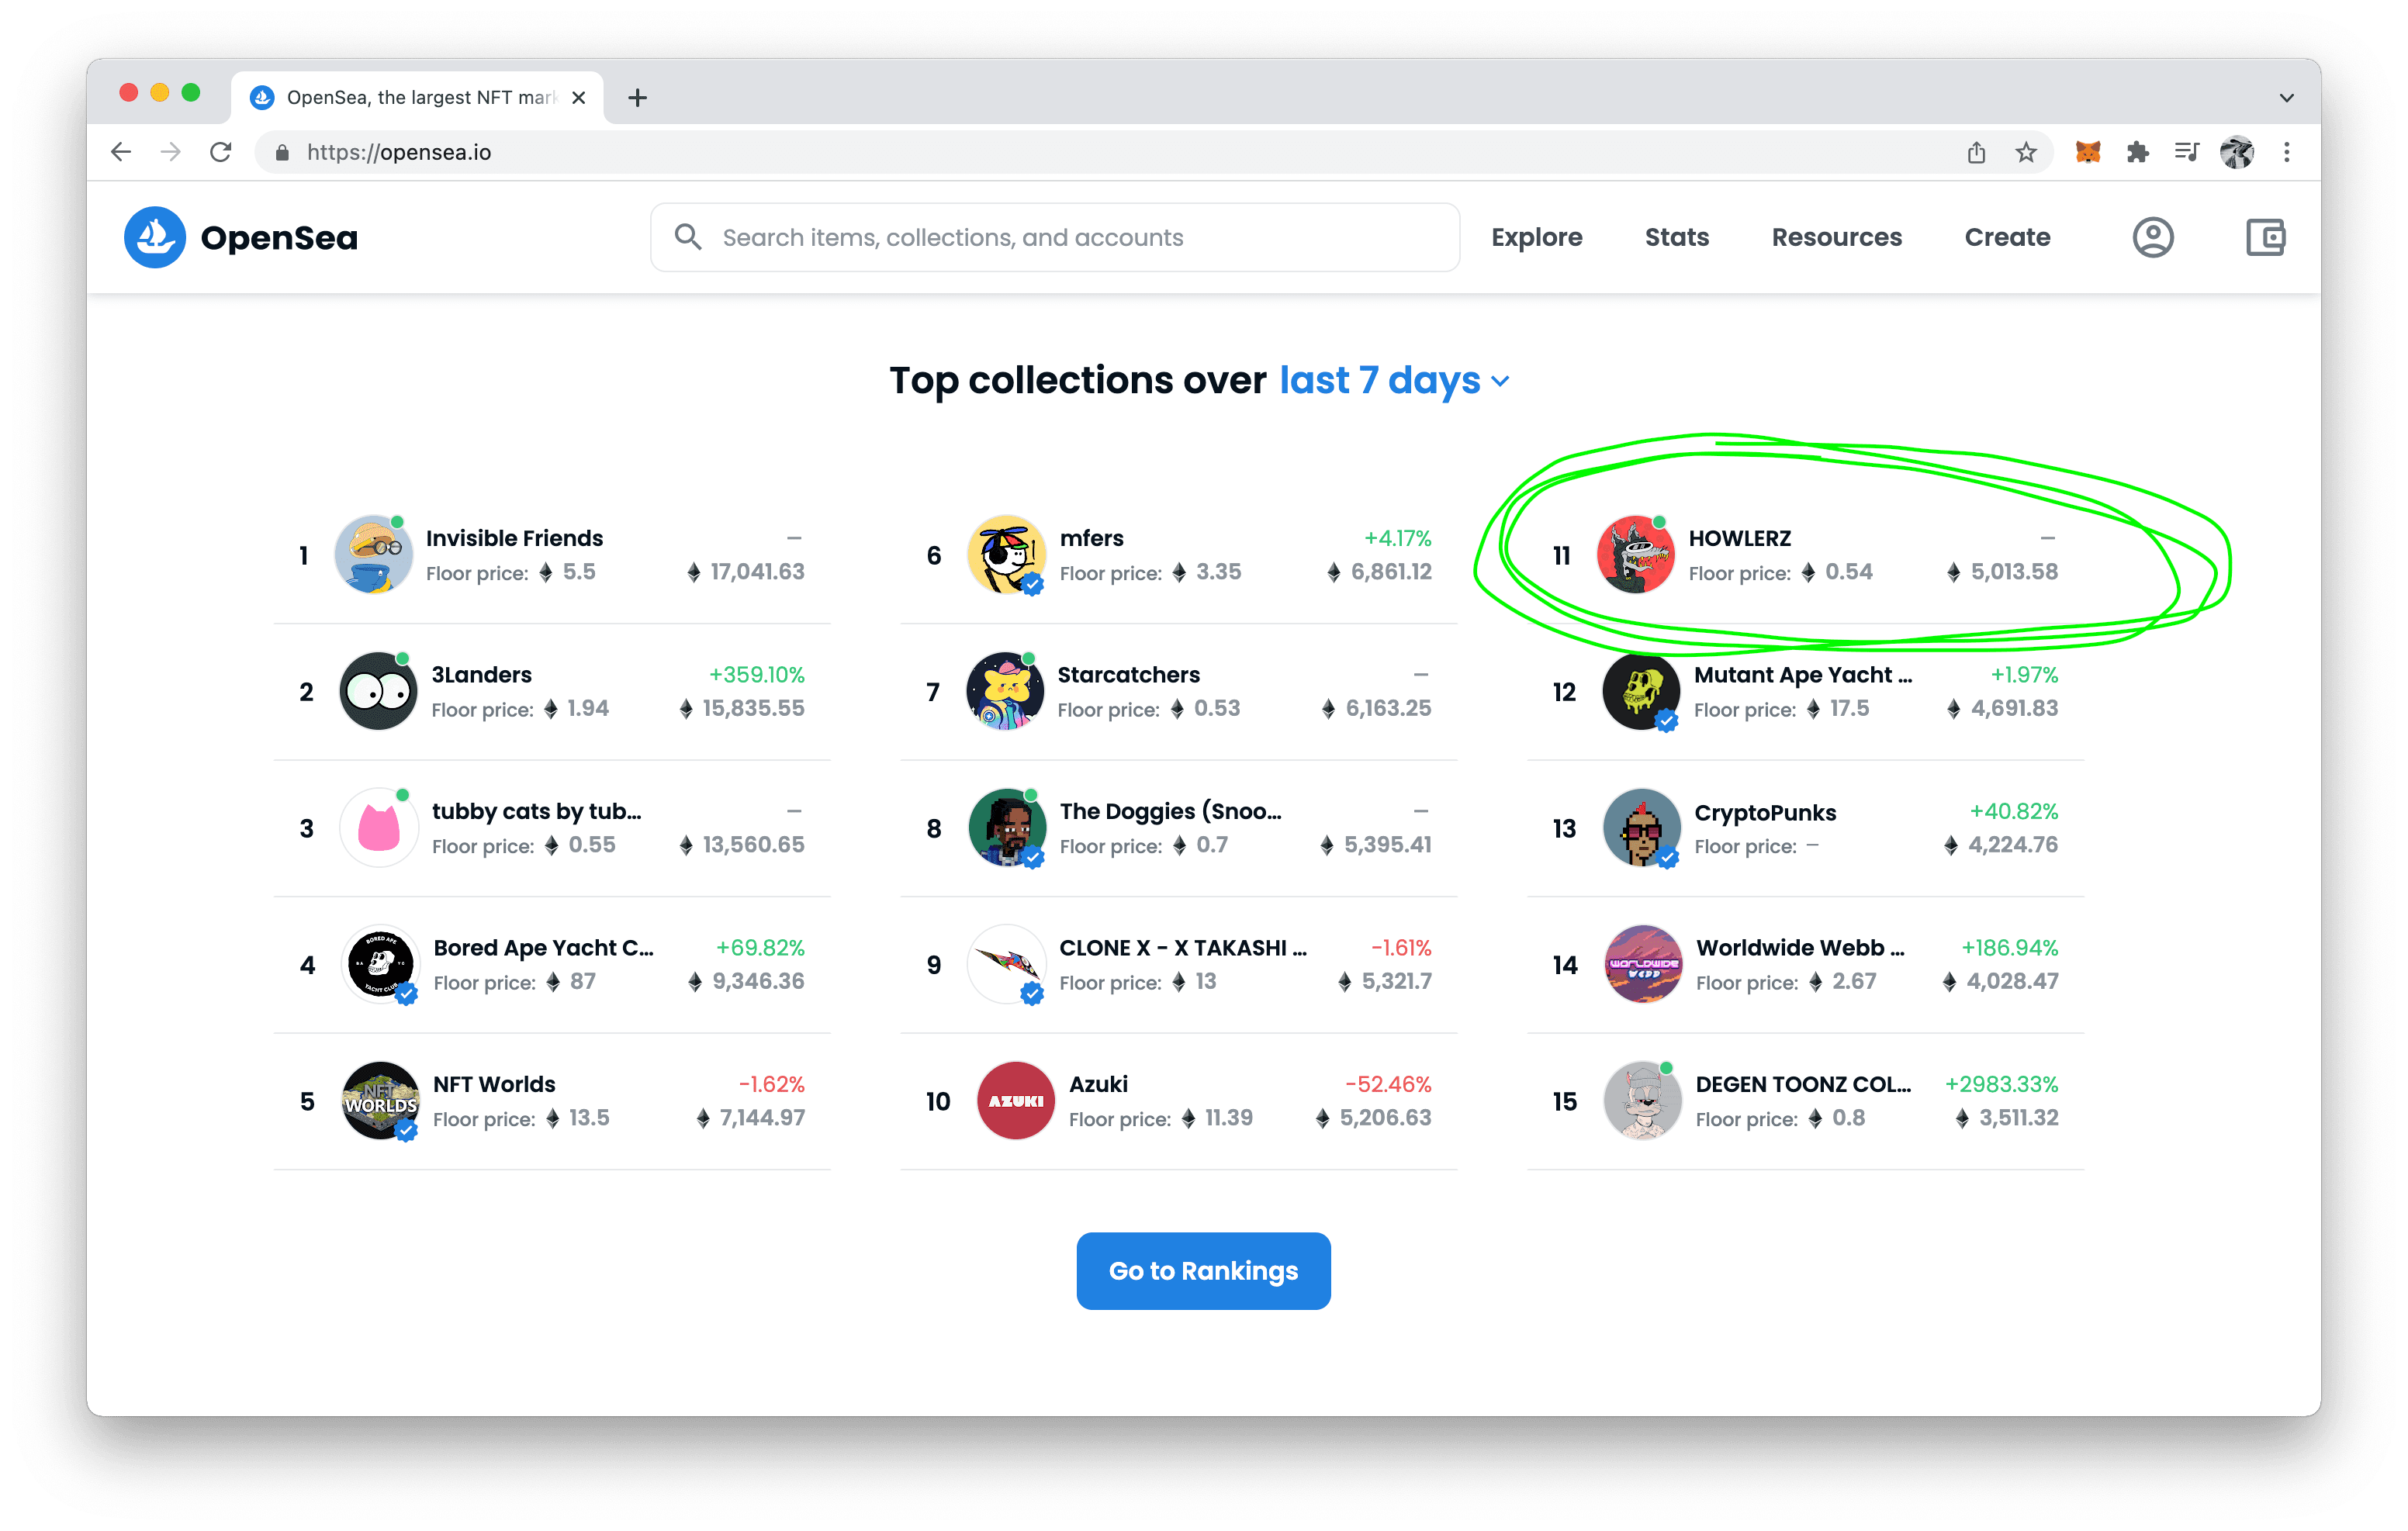
Task: Open mfers collection avatar
Action: pos(1006,555)
